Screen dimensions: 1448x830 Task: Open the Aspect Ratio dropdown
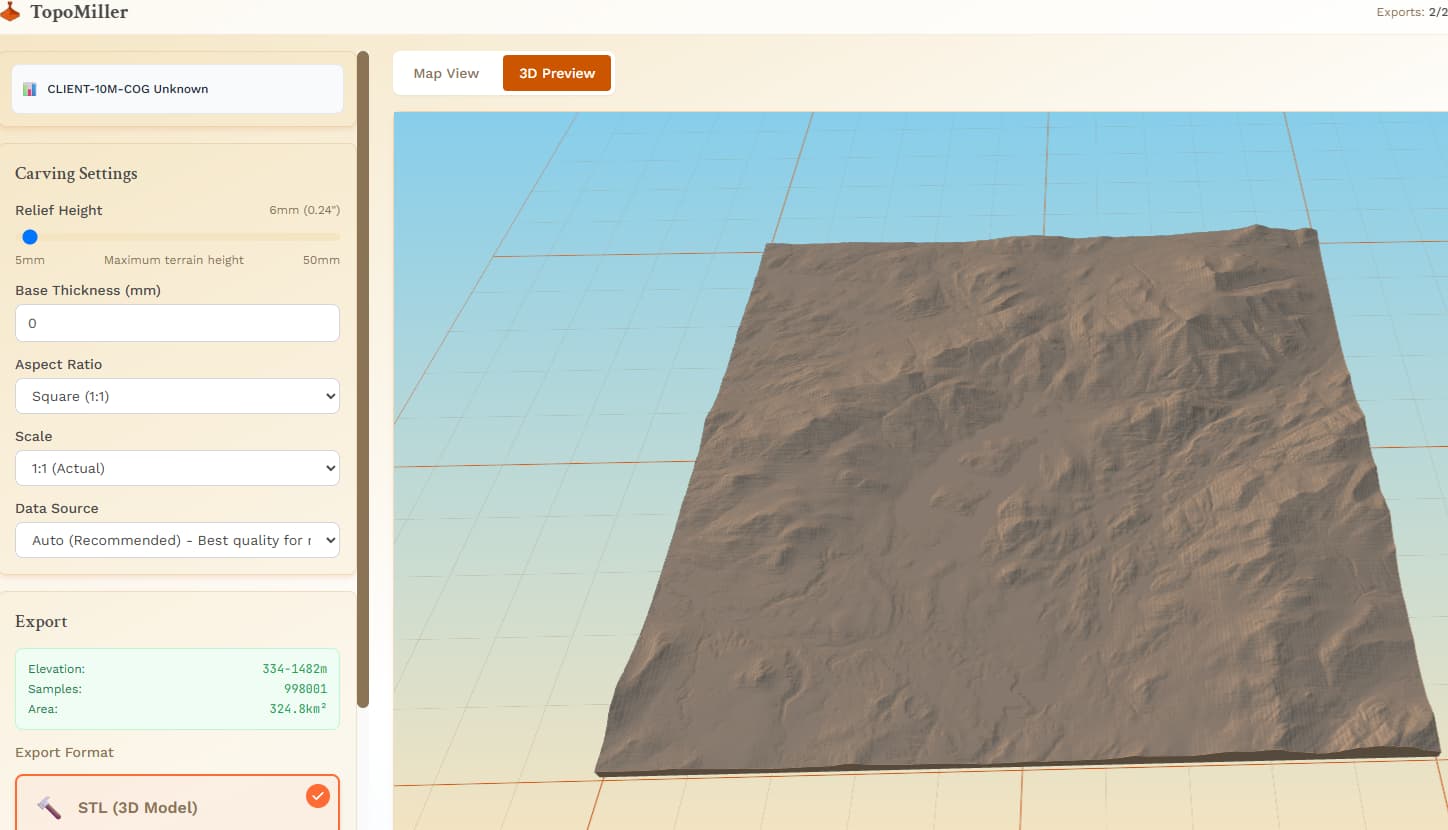coord(177,396)
